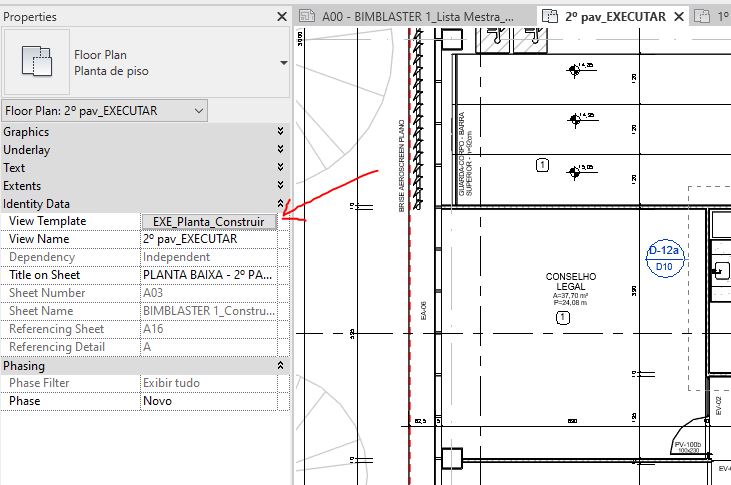Select the Phase Filter value Exibir tudo
731x485 pixels.
coord(209,383)
